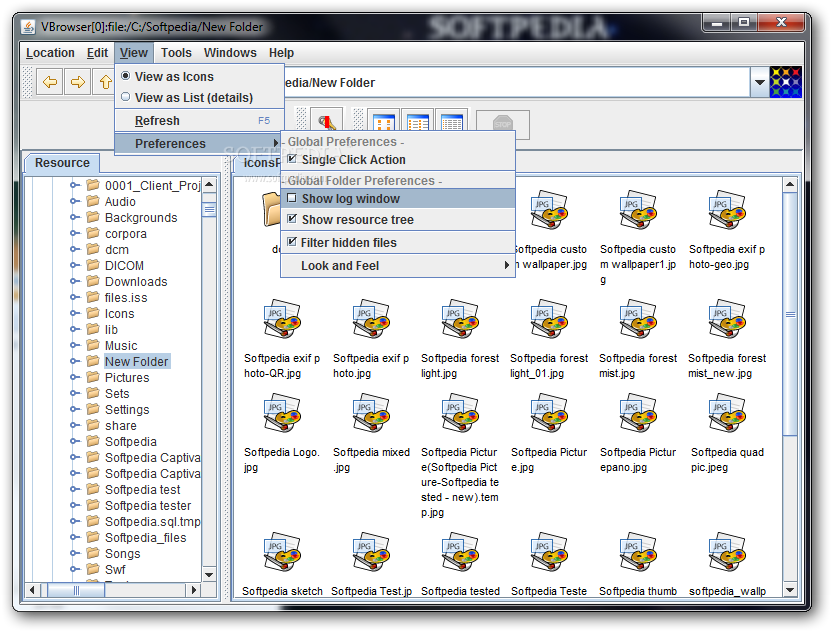
Task: Open Softpedia exif photo-geo.jpg icon
Action: 727,211
